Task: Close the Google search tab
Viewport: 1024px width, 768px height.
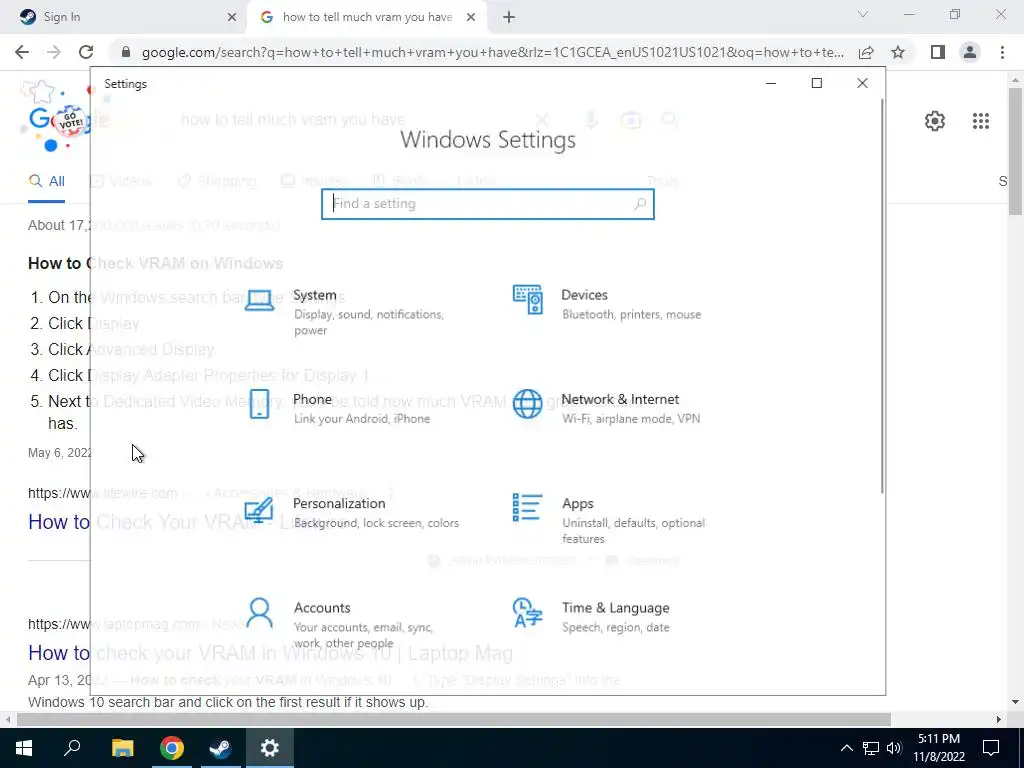Action: click(471, 17)
